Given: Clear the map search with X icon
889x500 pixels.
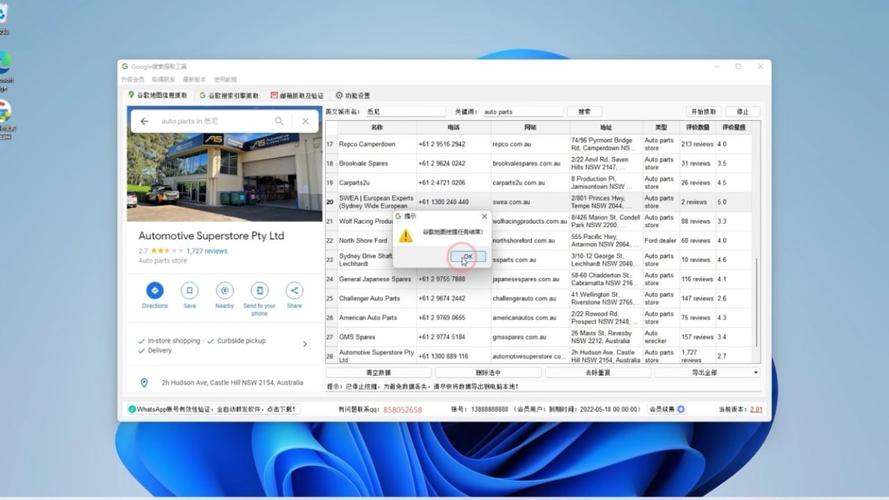Looking at the screenshot, I should click(x=306, y=121).
